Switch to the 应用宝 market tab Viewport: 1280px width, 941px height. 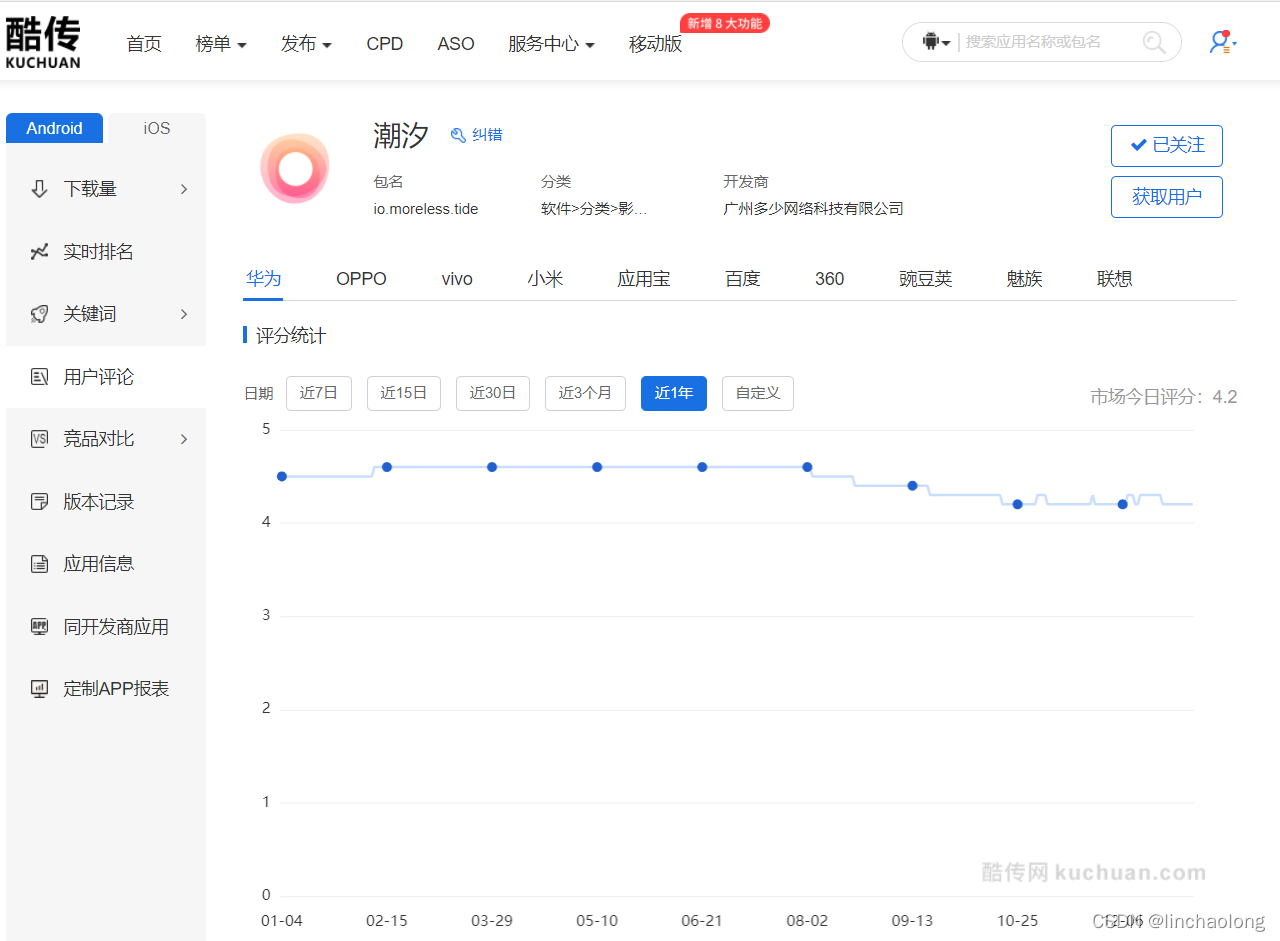tap(644, 279)
